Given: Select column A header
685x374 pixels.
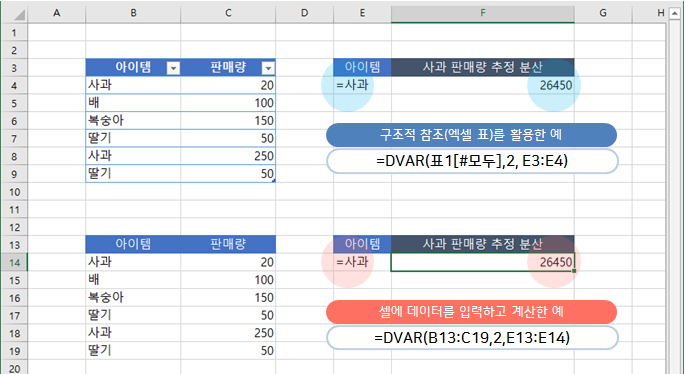Looking at the screenshot, I should coord(56,13).
